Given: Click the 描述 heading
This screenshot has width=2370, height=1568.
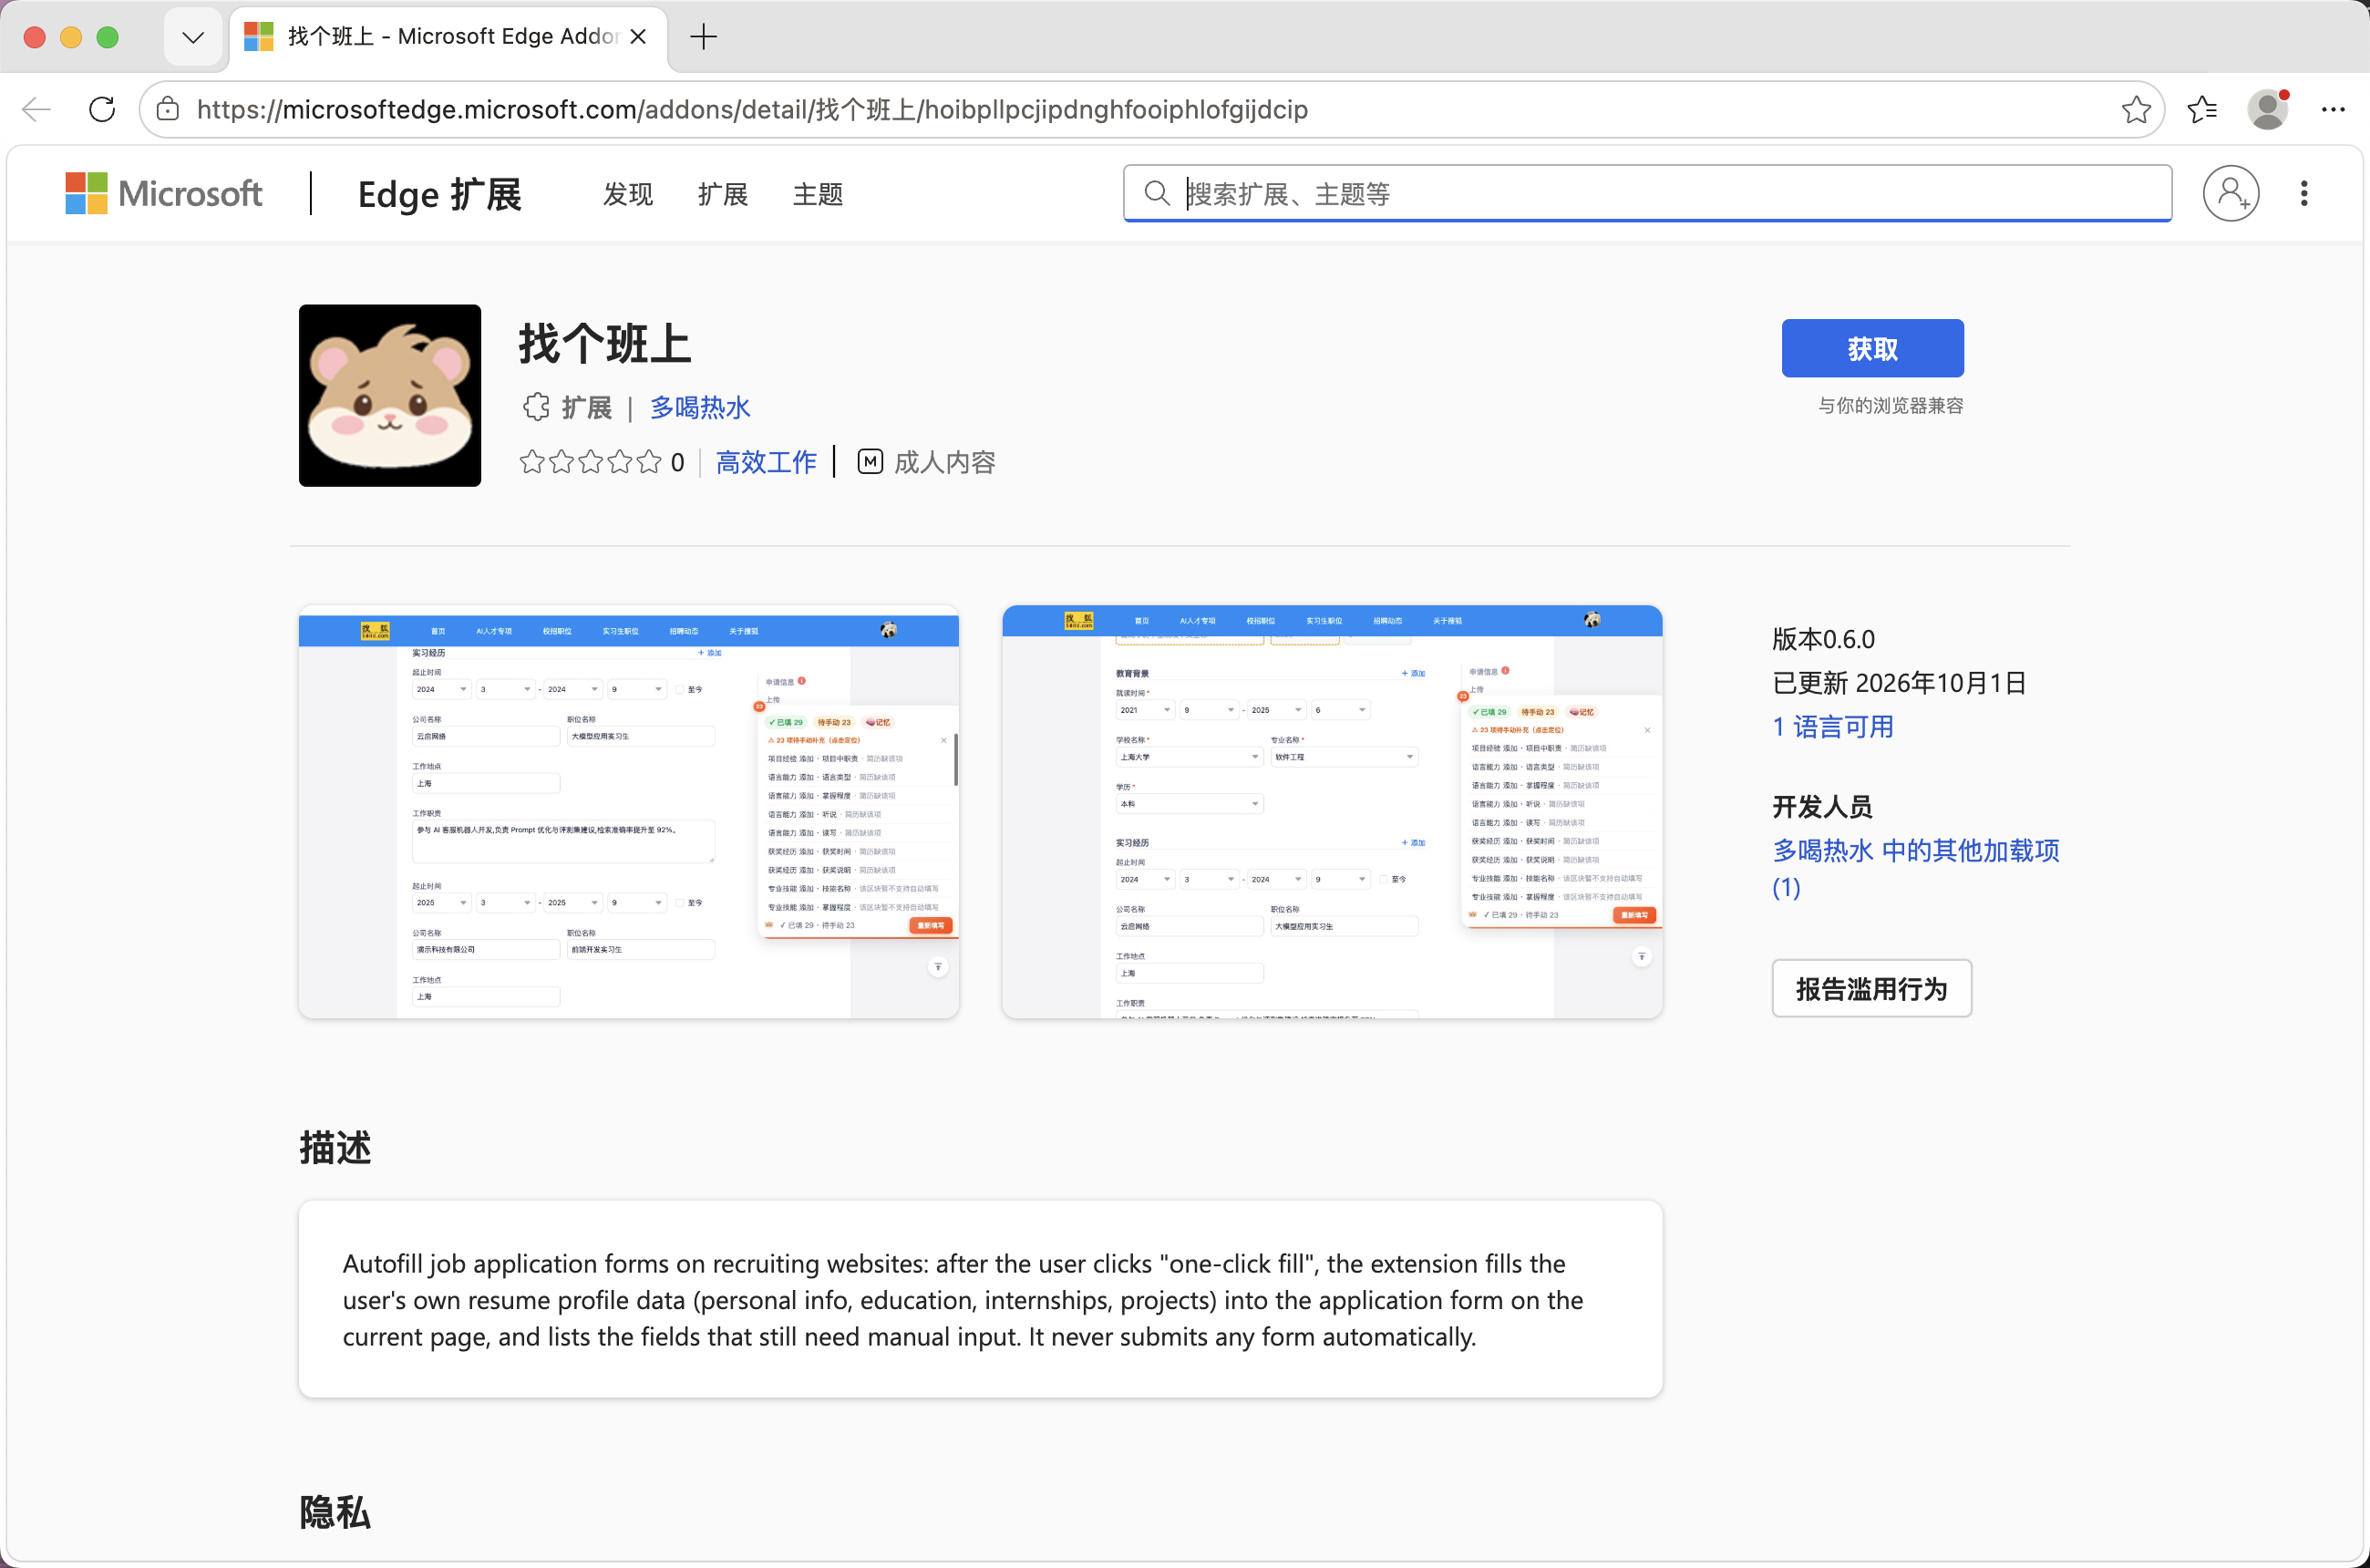Looking at the screenshot, I should click(335, 1148).
